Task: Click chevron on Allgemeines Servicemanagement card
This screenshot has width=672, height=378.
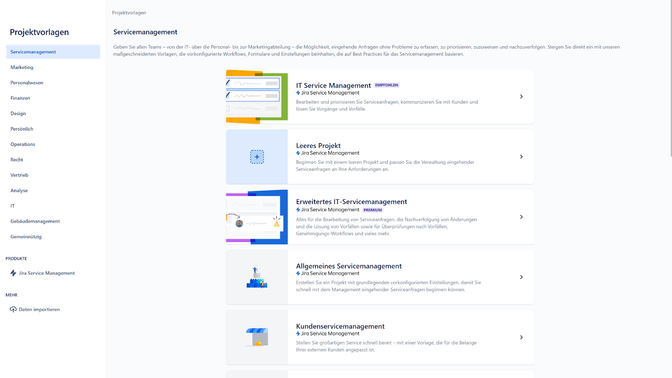Action: click(x=522, y=277)
